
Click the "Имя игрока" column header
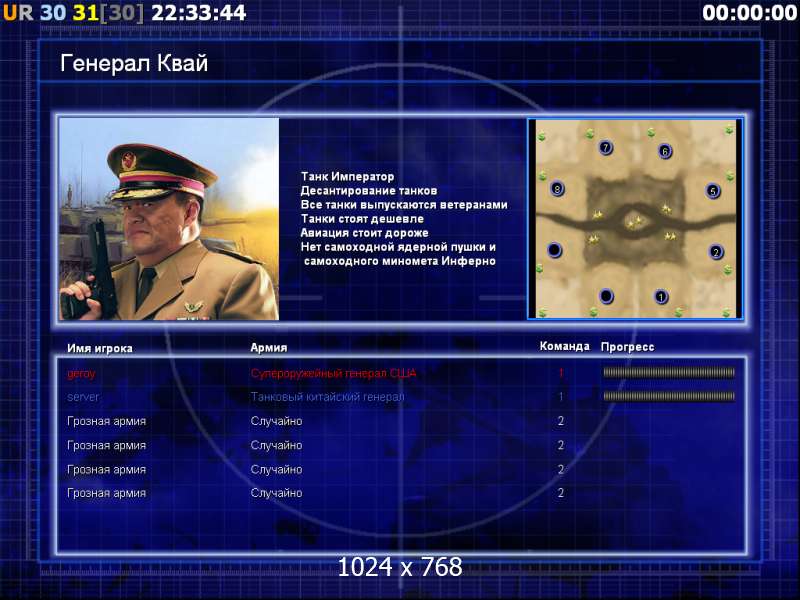(100, 348)
